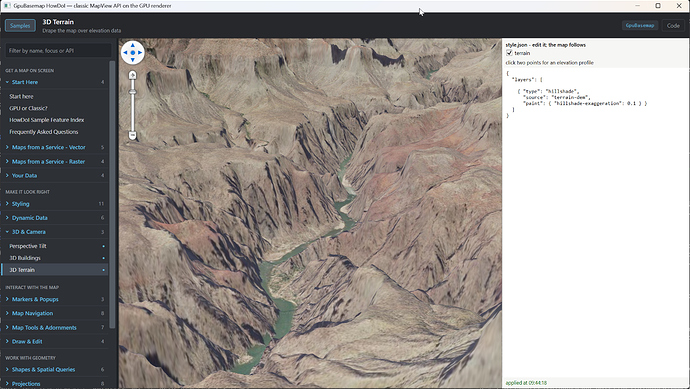
Task: Minimize the GpuBasemap HowDoI window
Action: (x=638, y=6)
